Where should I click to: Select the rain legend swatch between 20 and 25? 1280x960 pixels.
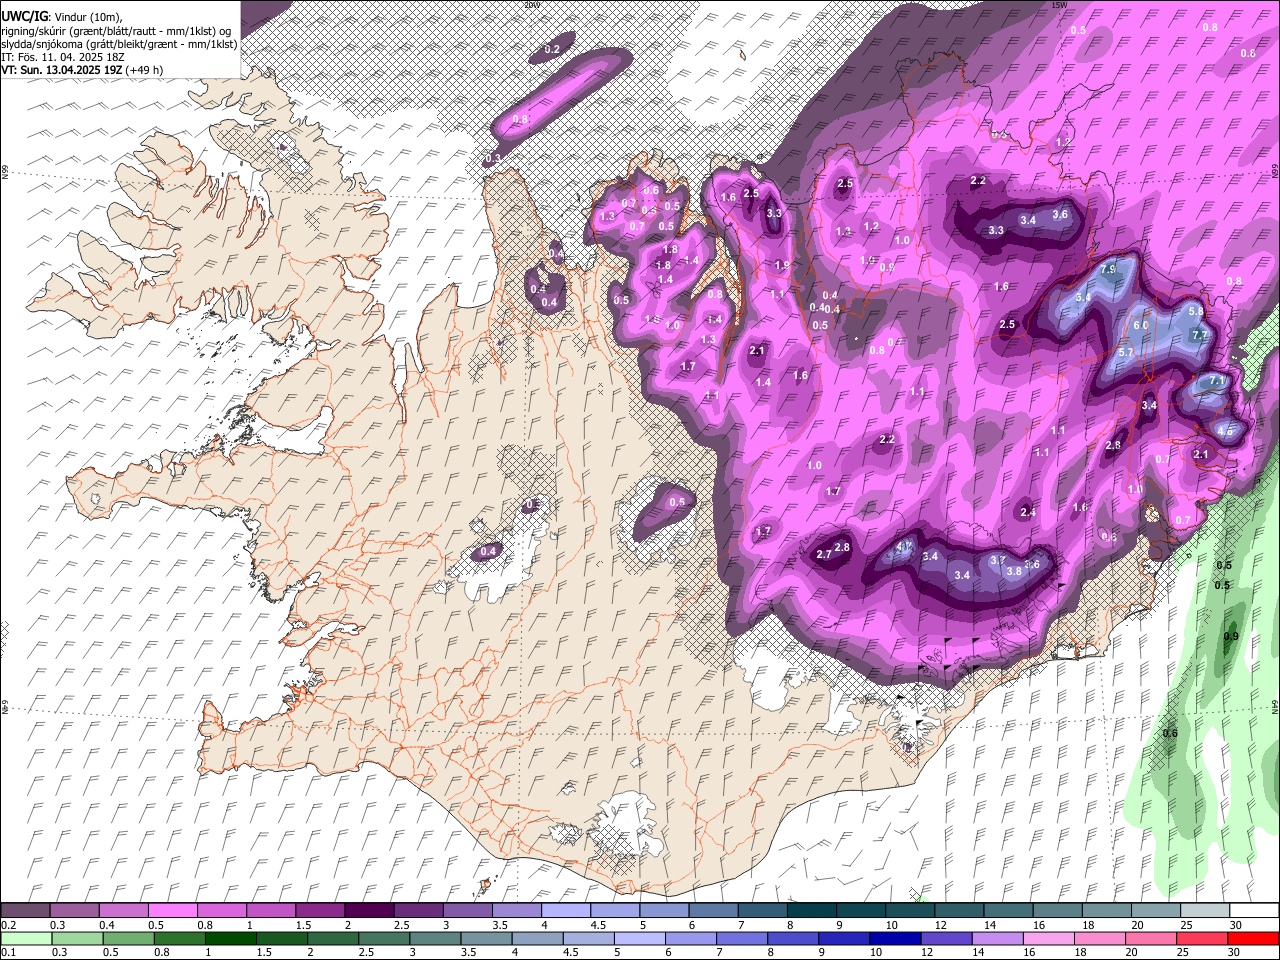1149,938
